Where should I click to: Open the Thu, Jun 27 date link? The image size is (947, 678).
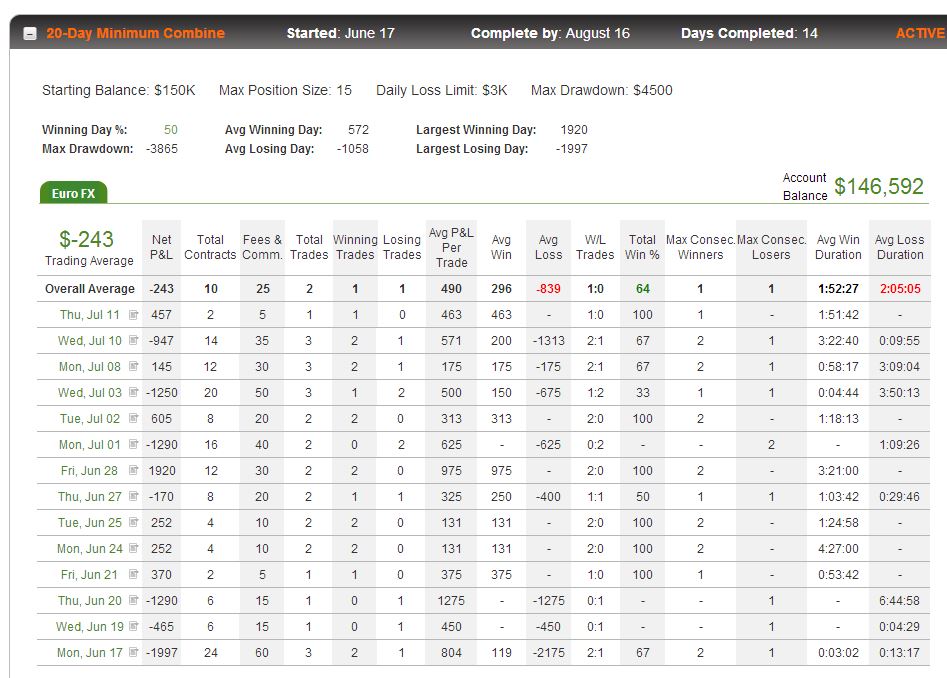[89, 496]
